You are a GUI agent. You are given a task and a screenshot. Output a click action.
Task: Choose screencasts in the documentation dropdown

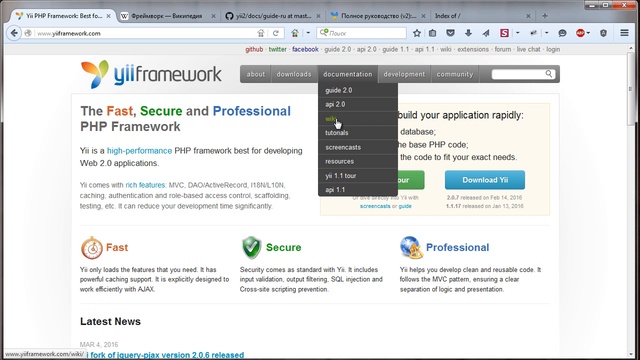(x=358, y=147)
